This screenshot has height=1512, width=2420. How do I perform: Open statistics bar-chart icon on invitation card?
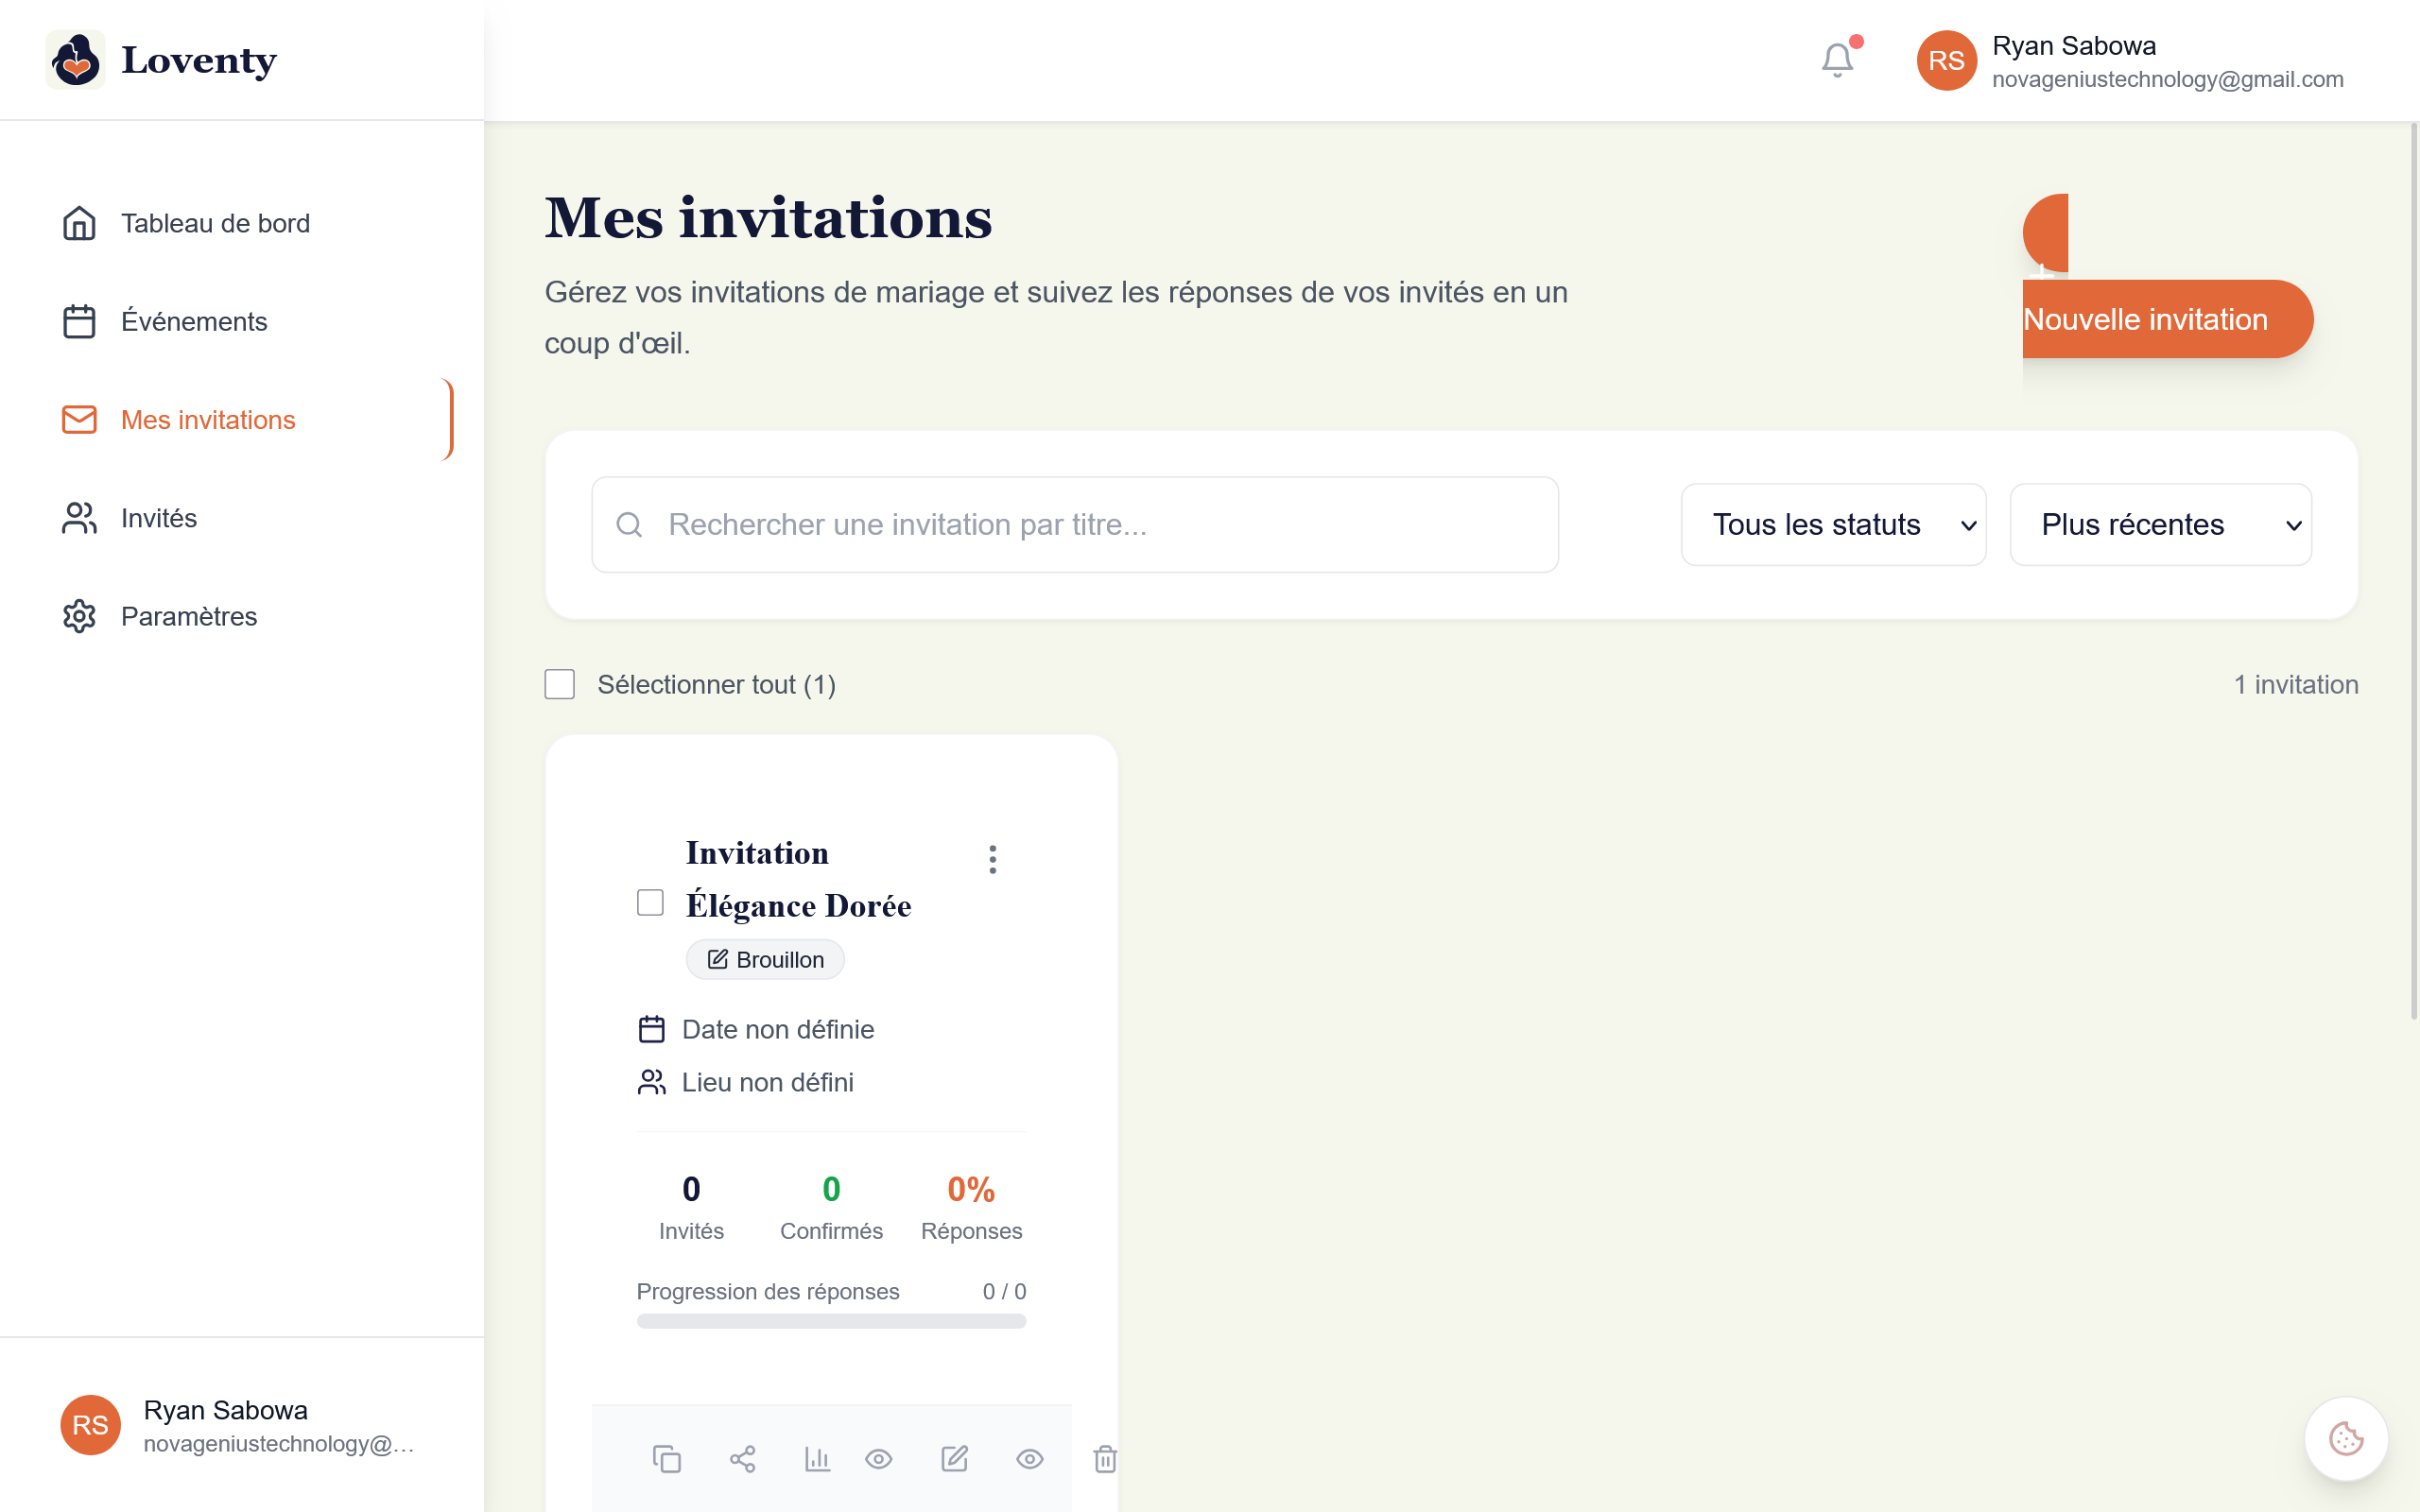point(817,1459)
